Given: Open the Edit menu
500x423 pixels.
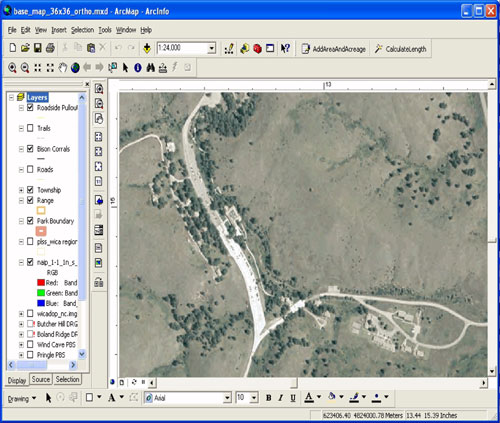Looking at the screenshot, I should [25, 30].
